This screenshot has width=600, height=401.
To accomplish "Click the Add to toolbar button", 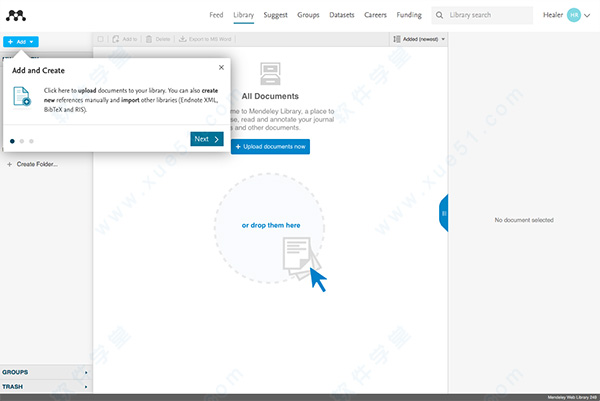I will [x=125, y=39].
